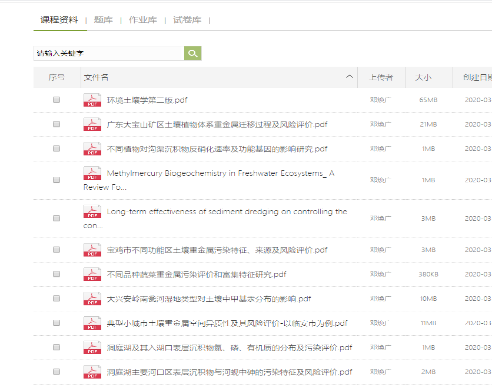The width and height of the screenshot is (492, 385).
Task: Click the 序号 column header
Action: [x=56, y=78]
